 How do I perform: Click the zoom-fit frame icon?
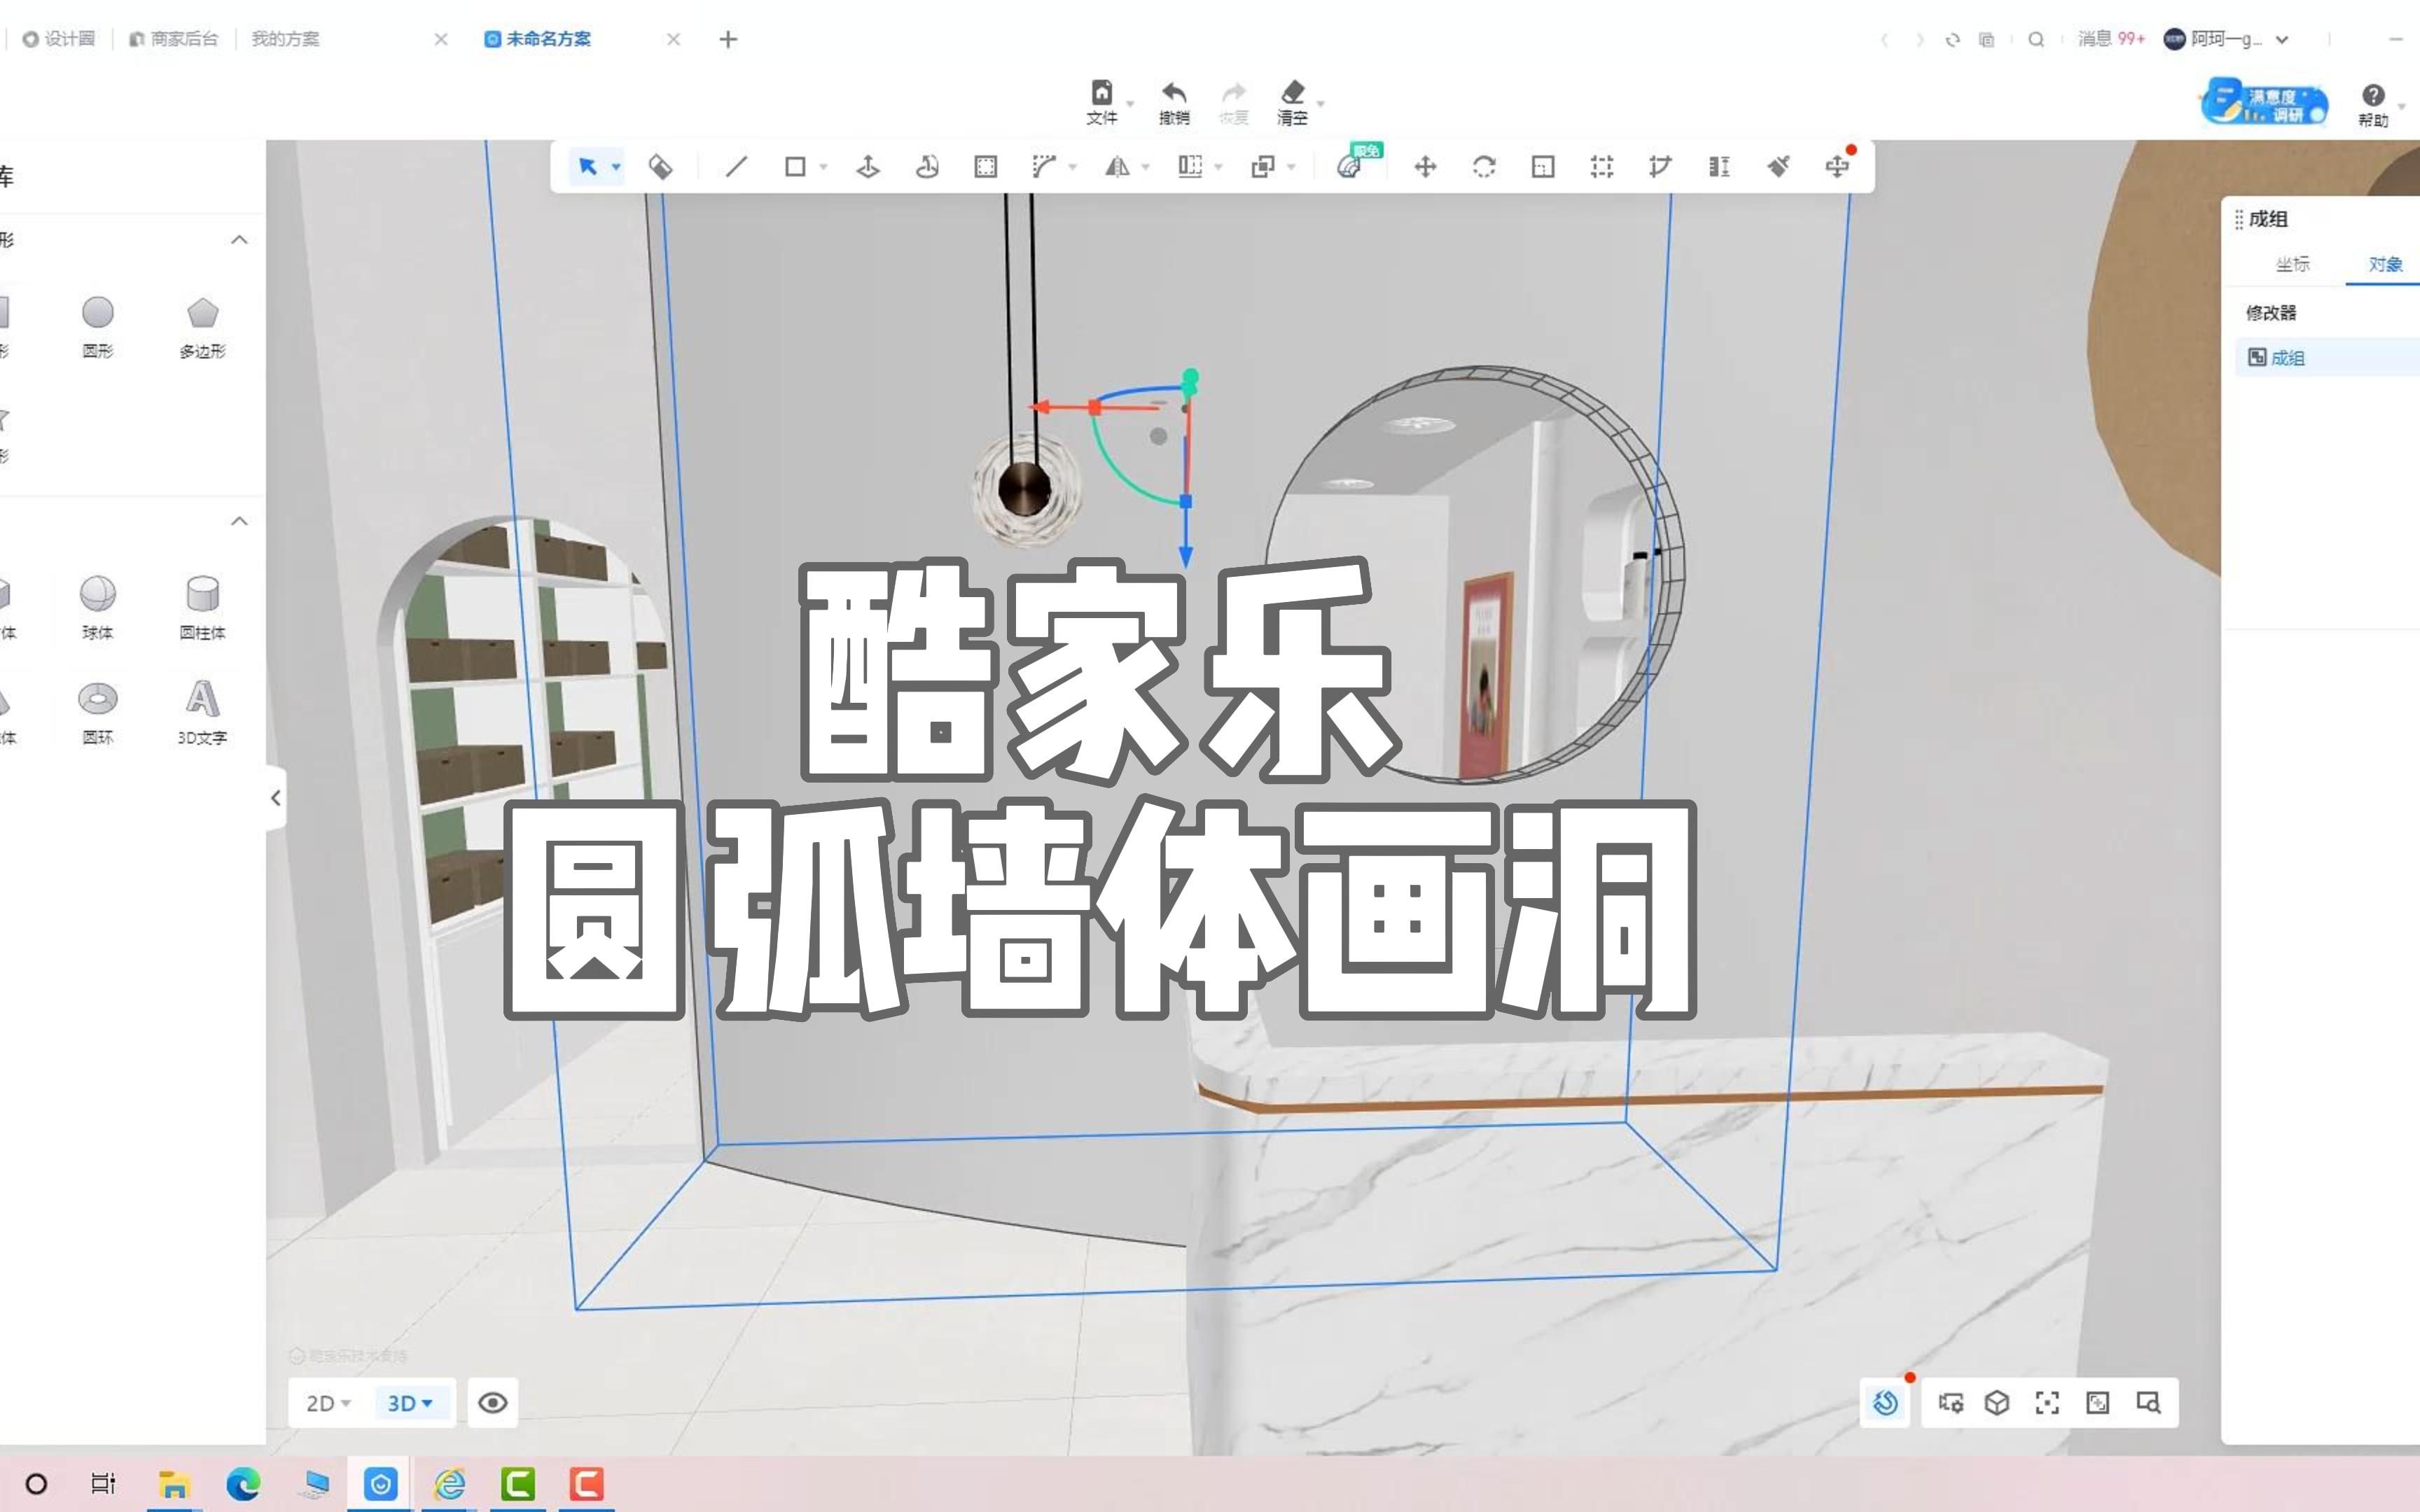point(2097,1403)
